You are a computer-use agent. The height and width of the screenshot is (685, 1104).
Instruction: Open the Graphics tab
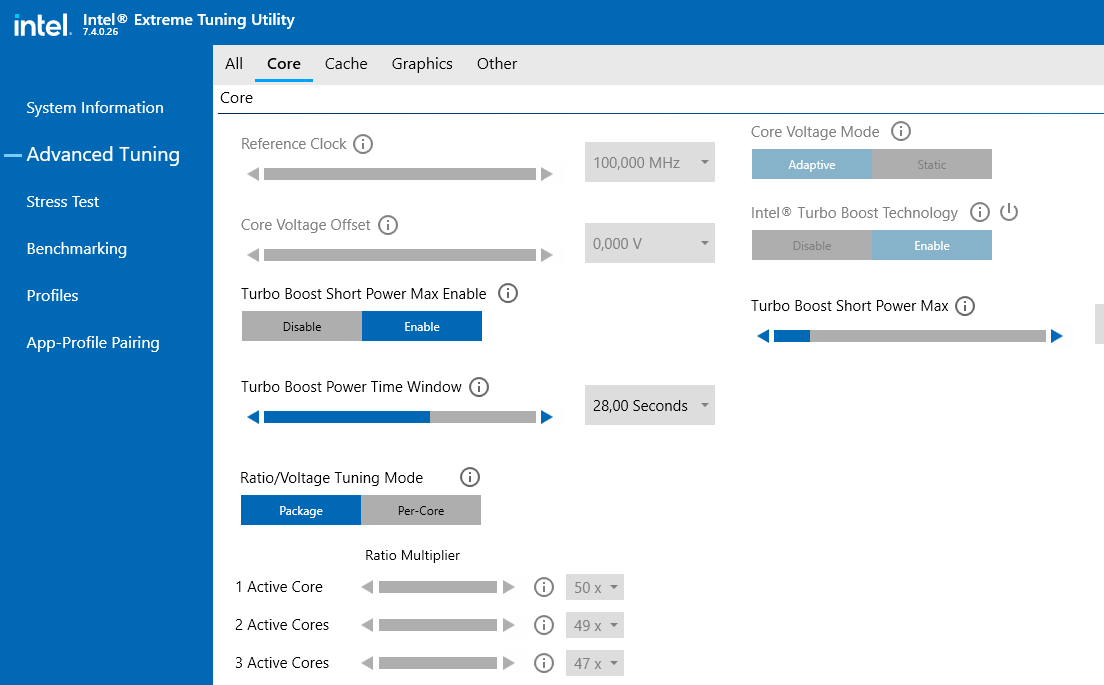tap(422, 64)
